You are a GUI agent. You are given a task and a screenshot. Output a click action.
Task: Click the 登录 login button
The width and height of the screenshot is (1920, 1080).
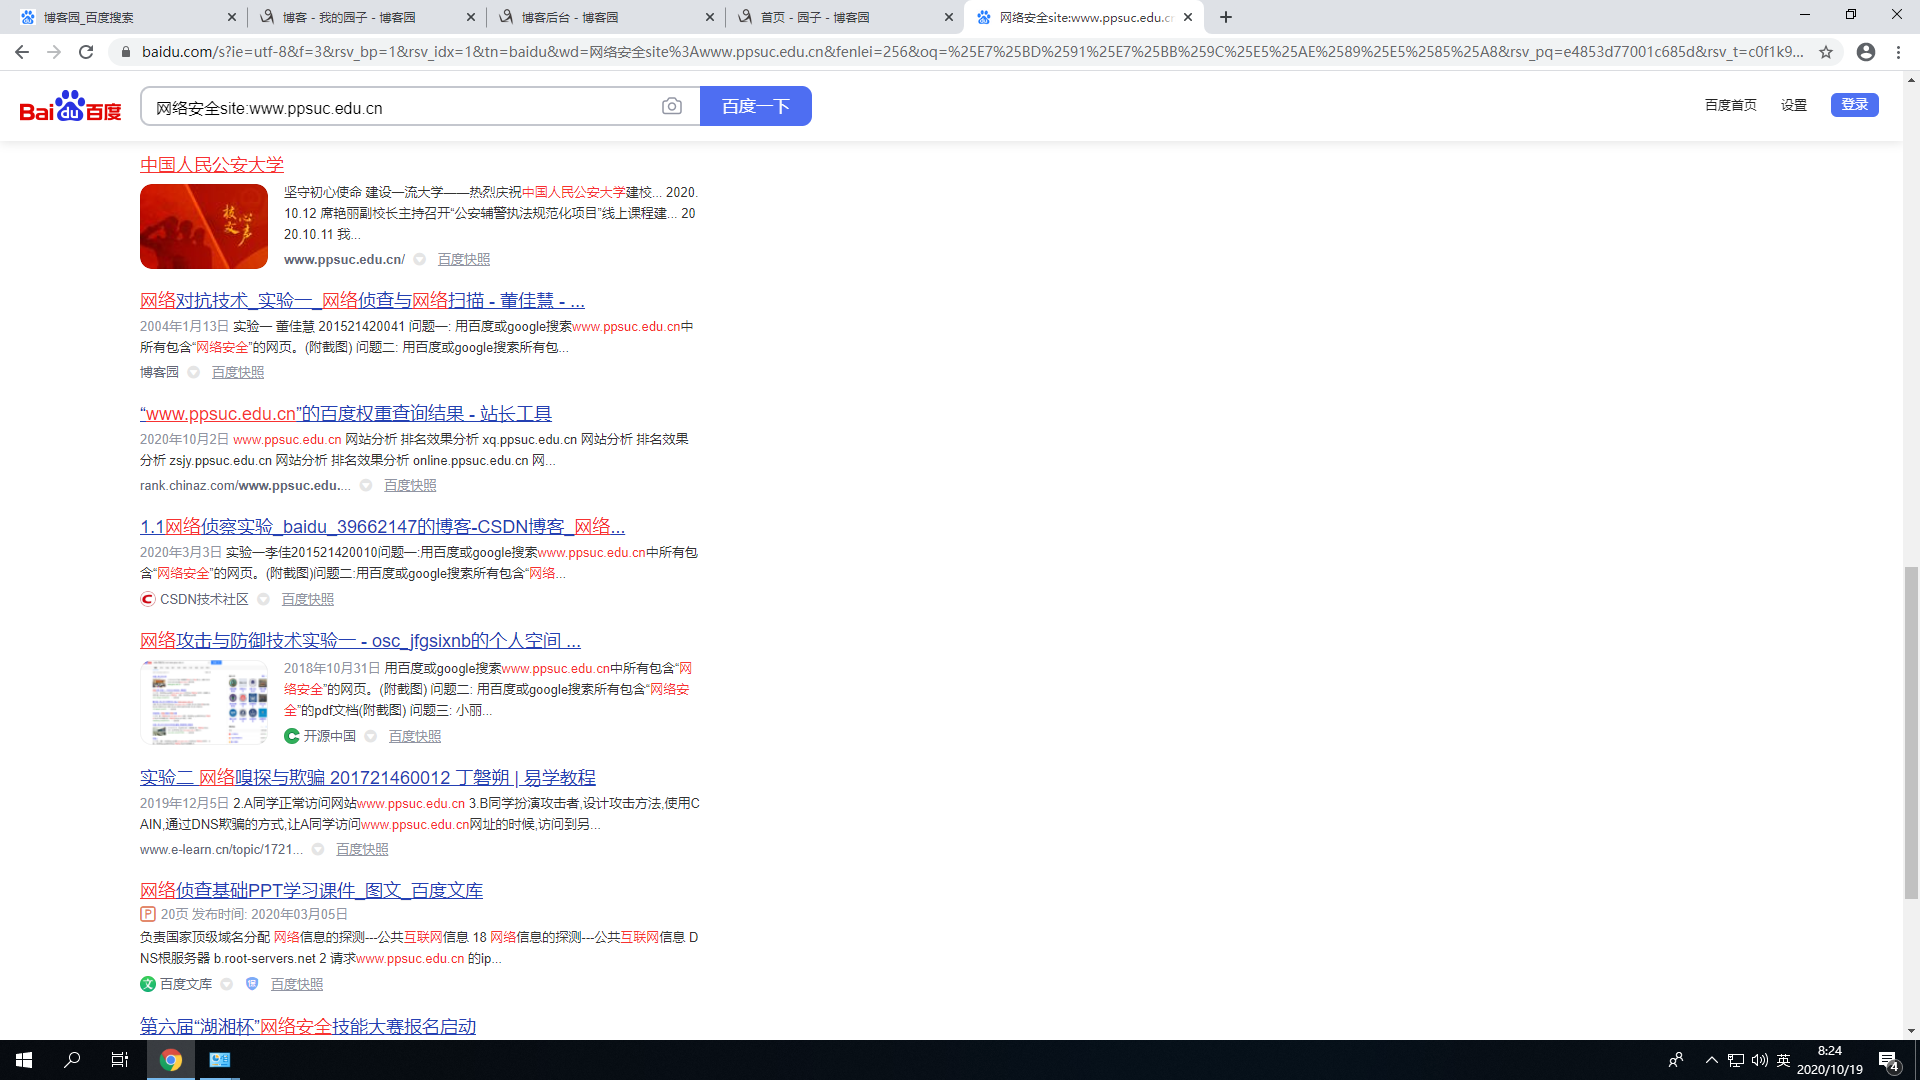tap(1854, 105)
